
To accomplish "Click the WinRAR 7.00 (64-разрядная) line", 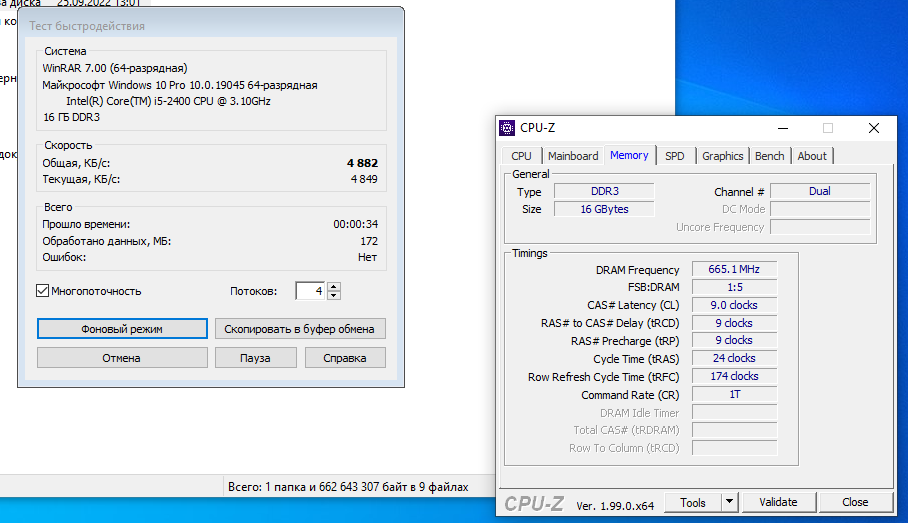I will (115, 68).
